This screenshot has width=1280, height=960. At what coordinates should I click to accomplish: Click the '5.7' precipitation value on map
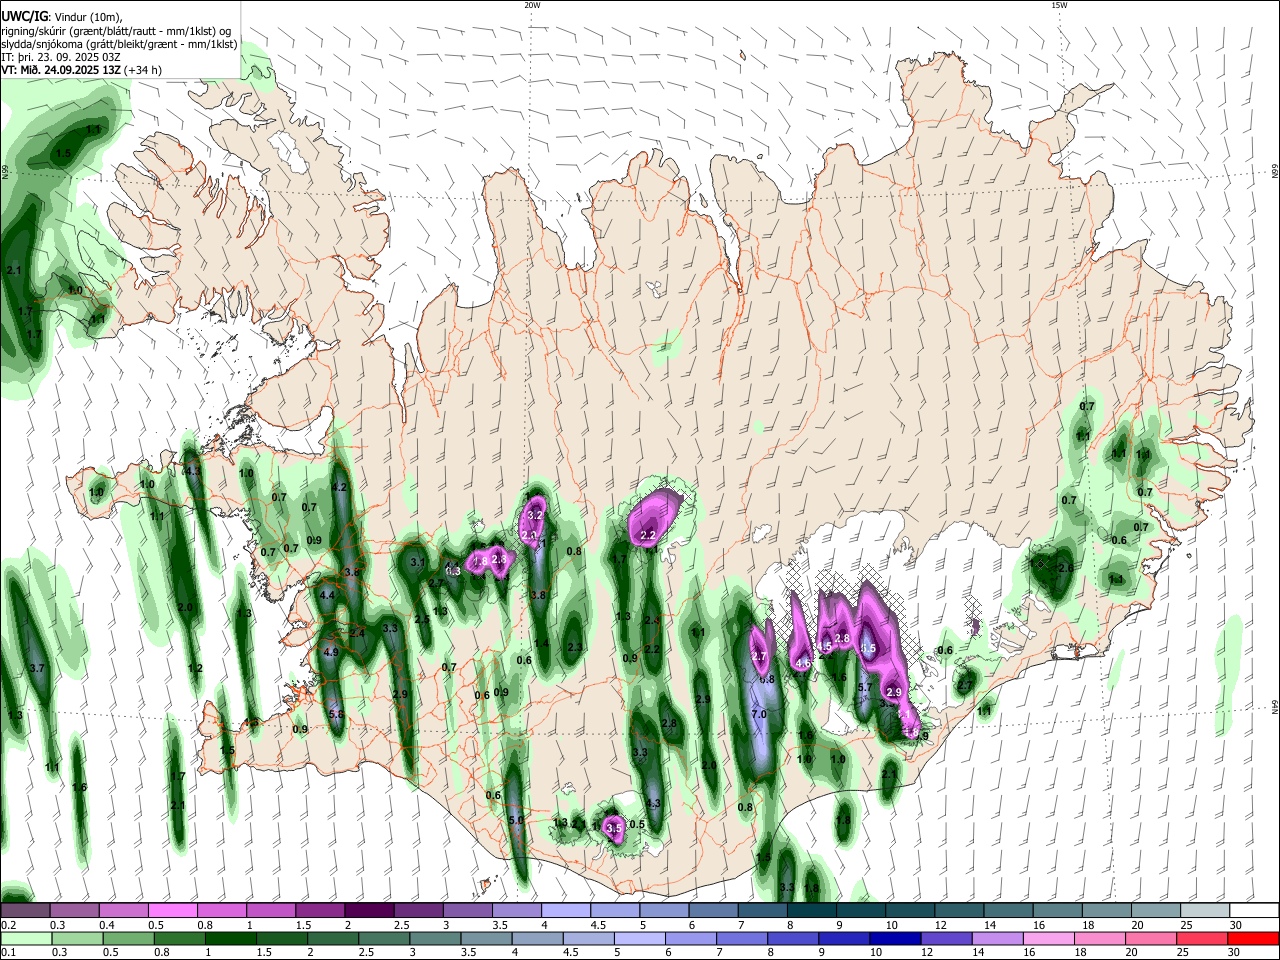[865, 687]
